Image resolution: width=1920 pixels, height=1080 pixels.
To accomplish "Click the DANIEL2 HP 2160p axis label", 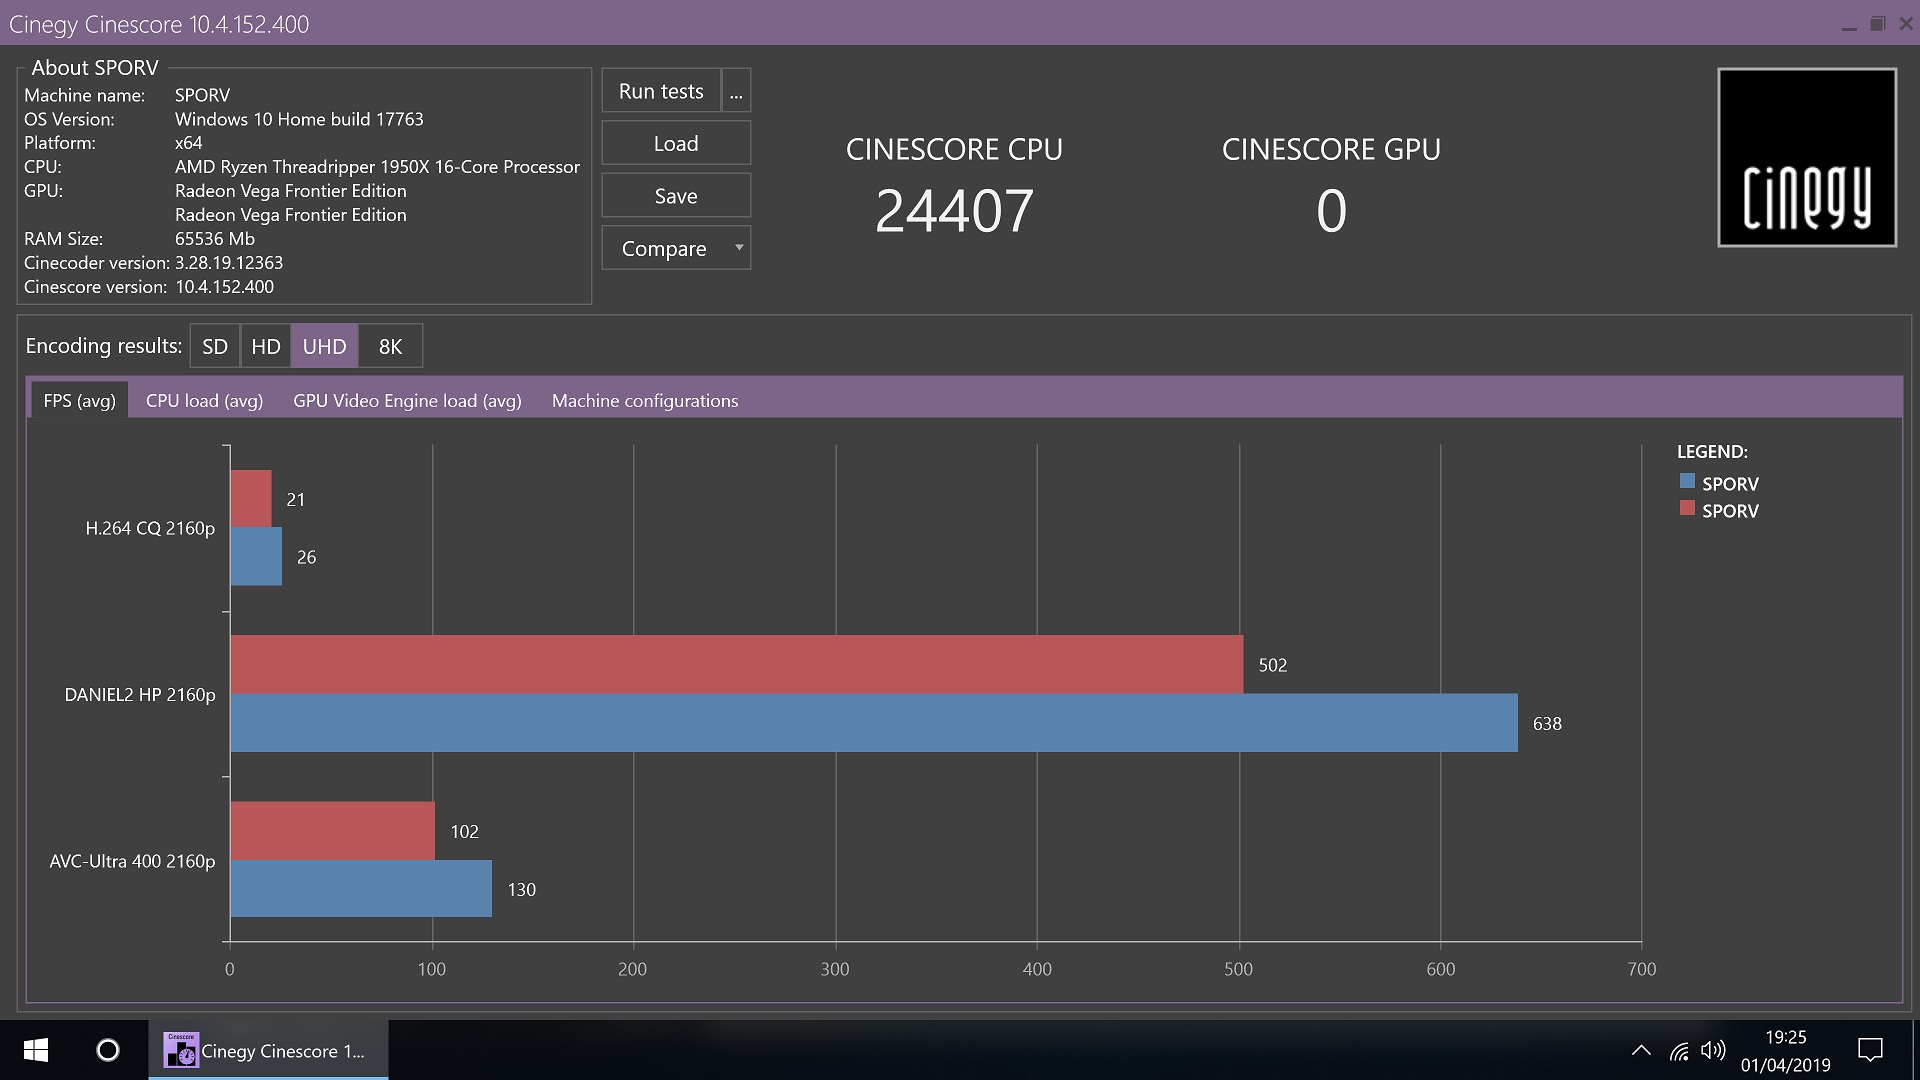I will tap(140, 694).
